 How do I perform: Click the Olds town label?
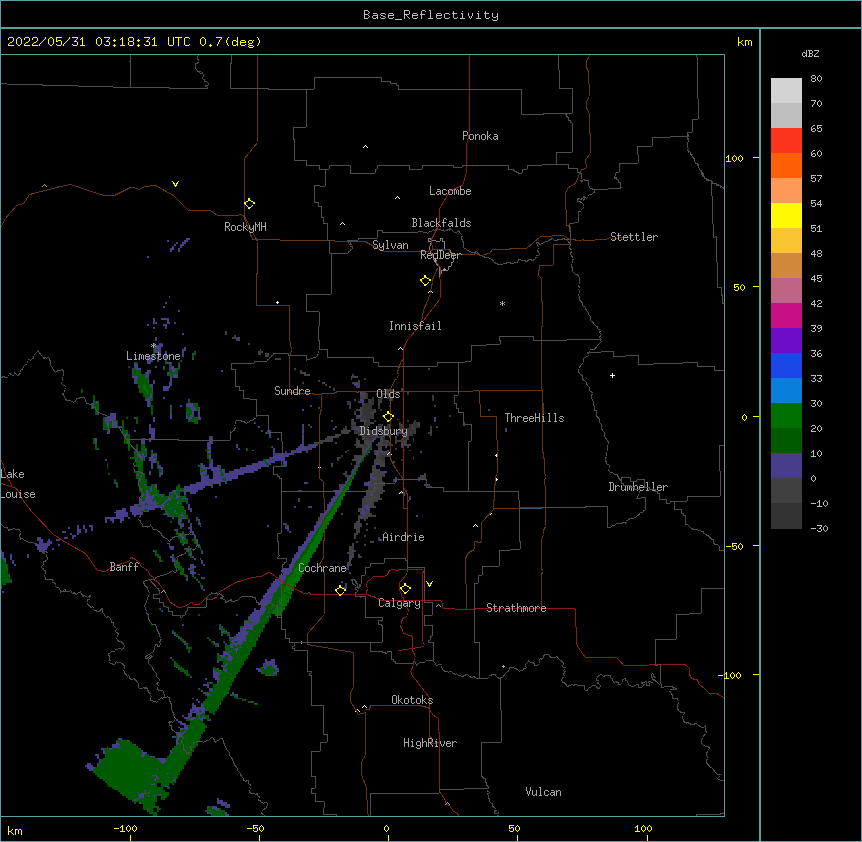click(x=388, y=394)
